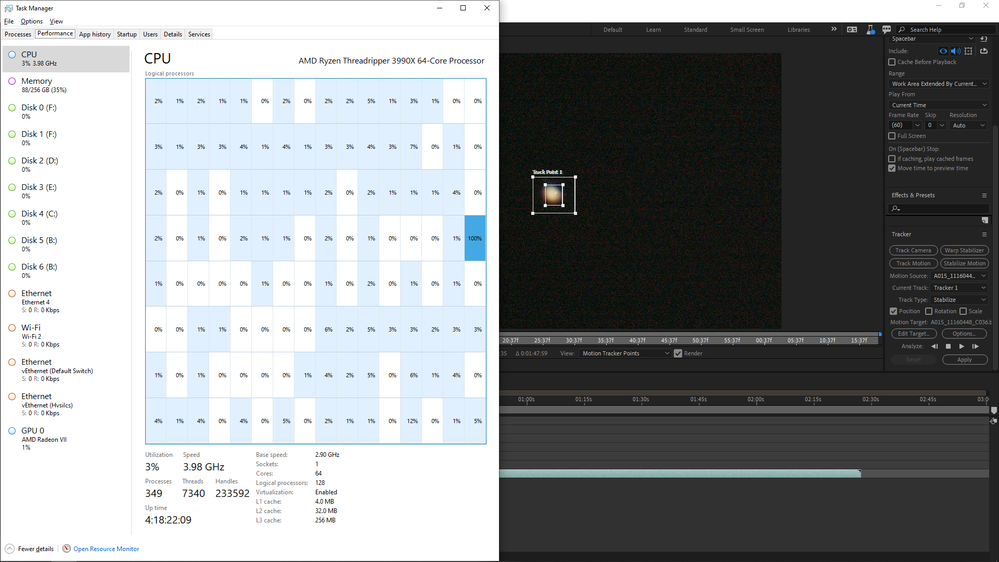This screenshot has height=562, width=999.
Task: Analyze forward play button in Tracker
Action: pyautogui.click(x=961, y=347)
